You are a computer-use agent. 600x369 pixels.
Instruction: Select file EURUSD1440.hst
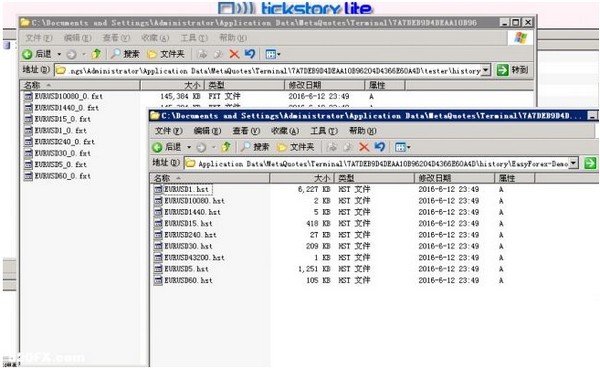(192, 212)
